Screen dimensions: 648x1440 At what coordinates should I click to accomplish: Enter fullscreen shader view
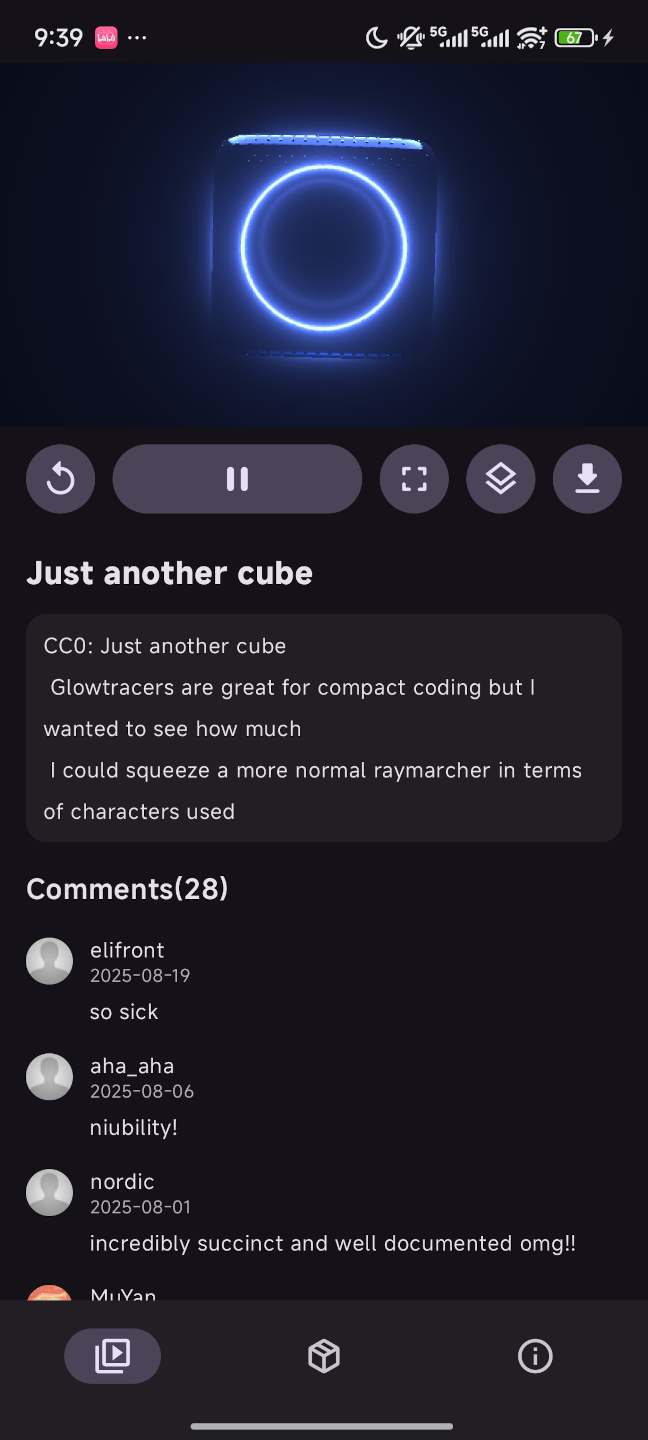pos(414,479)
